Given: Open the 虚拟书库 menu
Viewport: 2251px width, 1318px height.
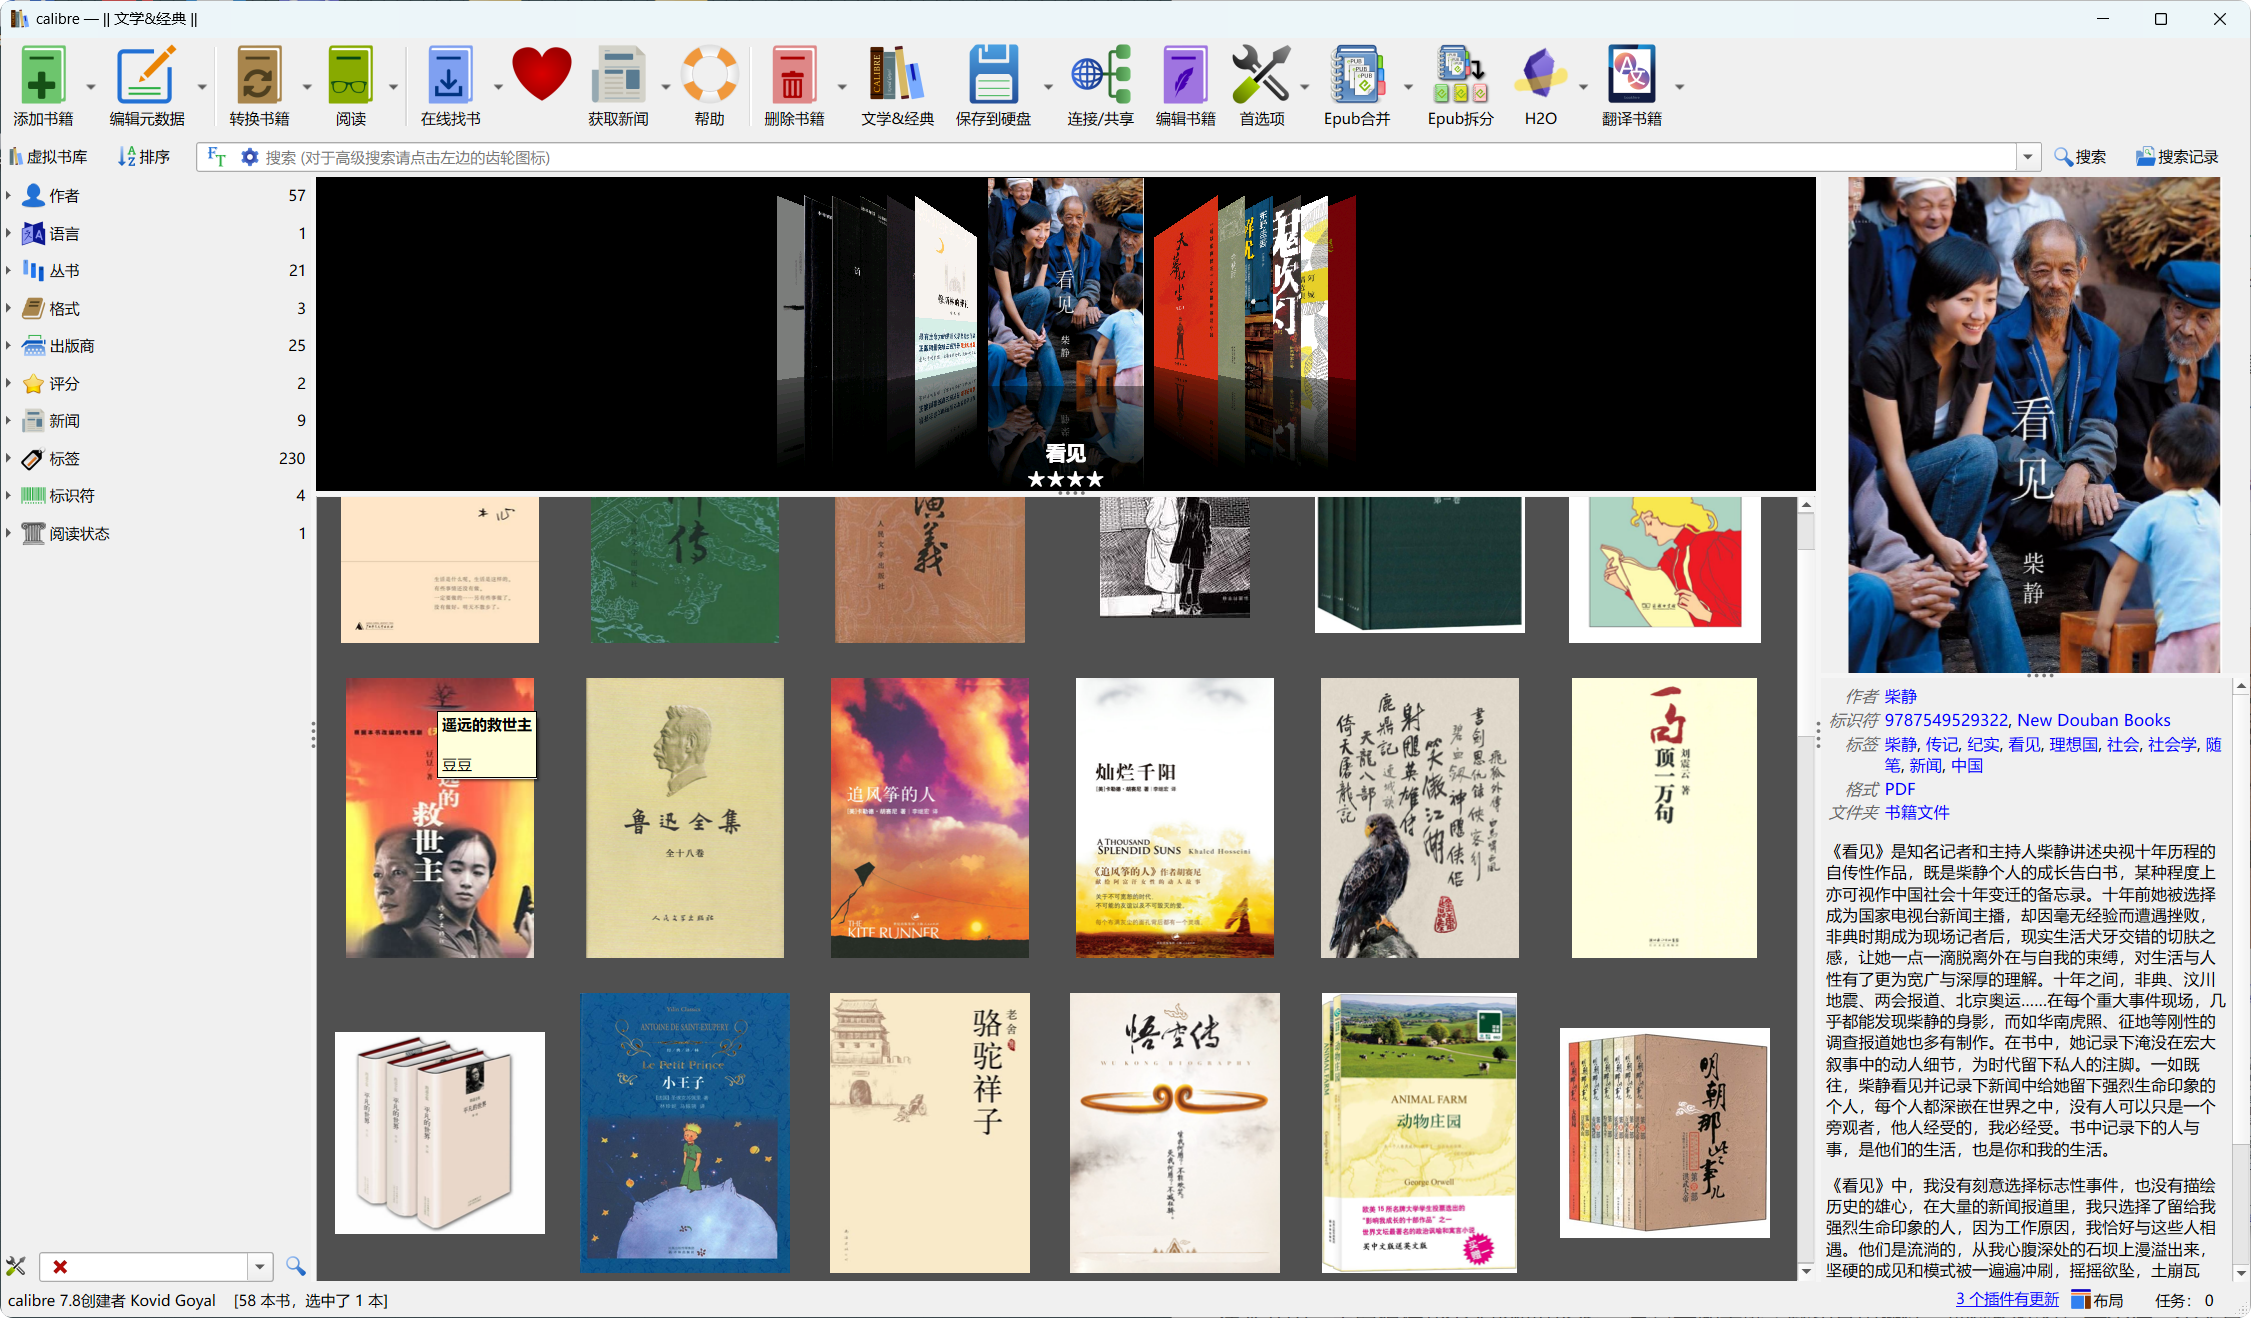Looking at the screenshot, I should (48, 157).
